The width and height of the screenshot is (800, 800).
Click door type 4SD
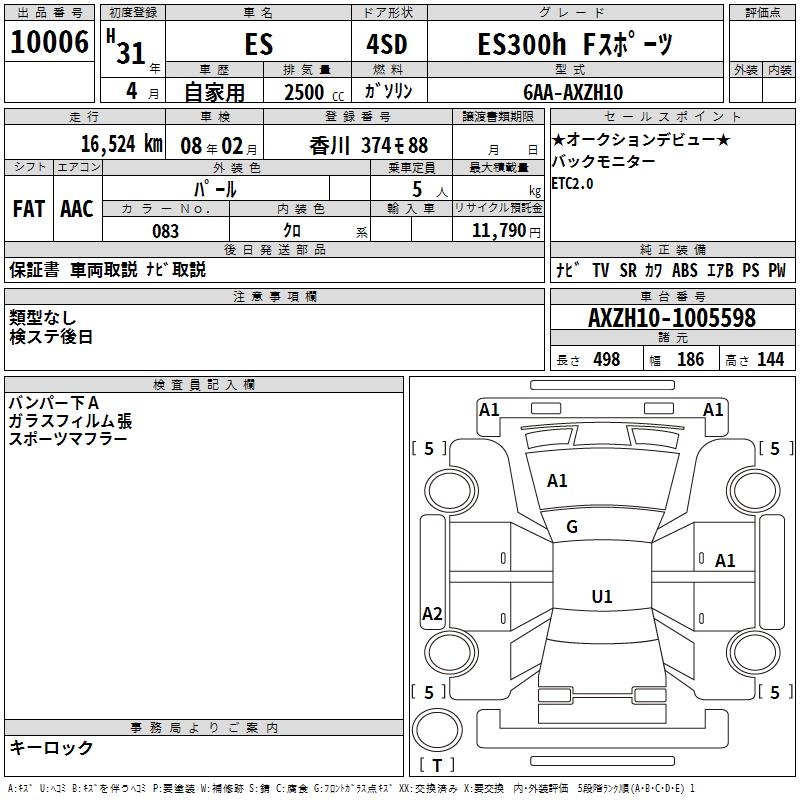tap(387, 44)
